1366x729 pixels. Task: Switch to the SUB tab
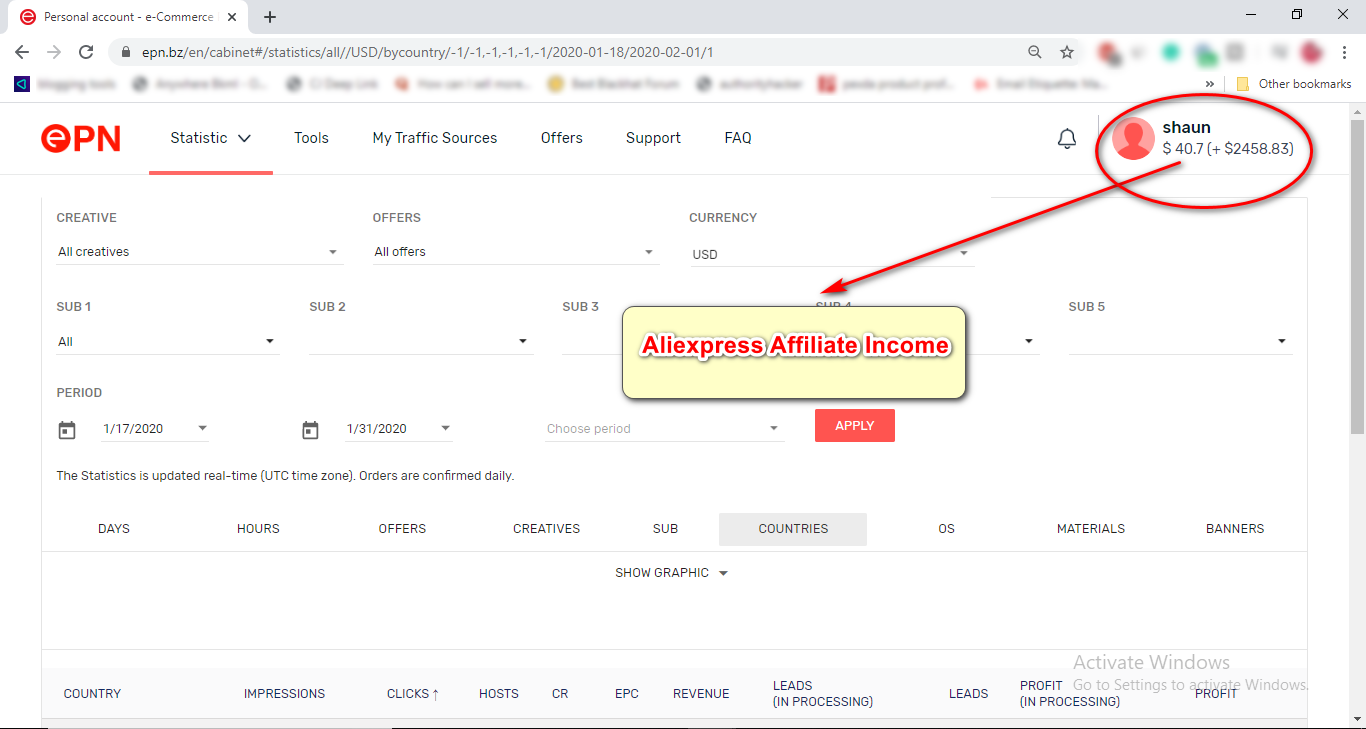tap(665, 529)
